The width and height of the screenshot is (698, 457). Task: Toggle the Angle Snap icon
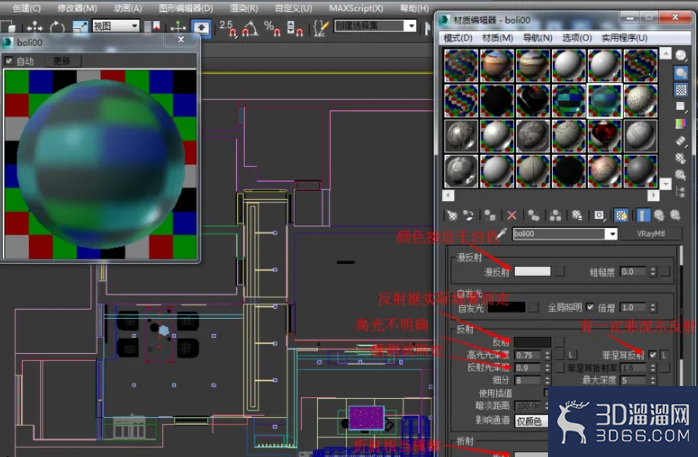pos(250,28)
